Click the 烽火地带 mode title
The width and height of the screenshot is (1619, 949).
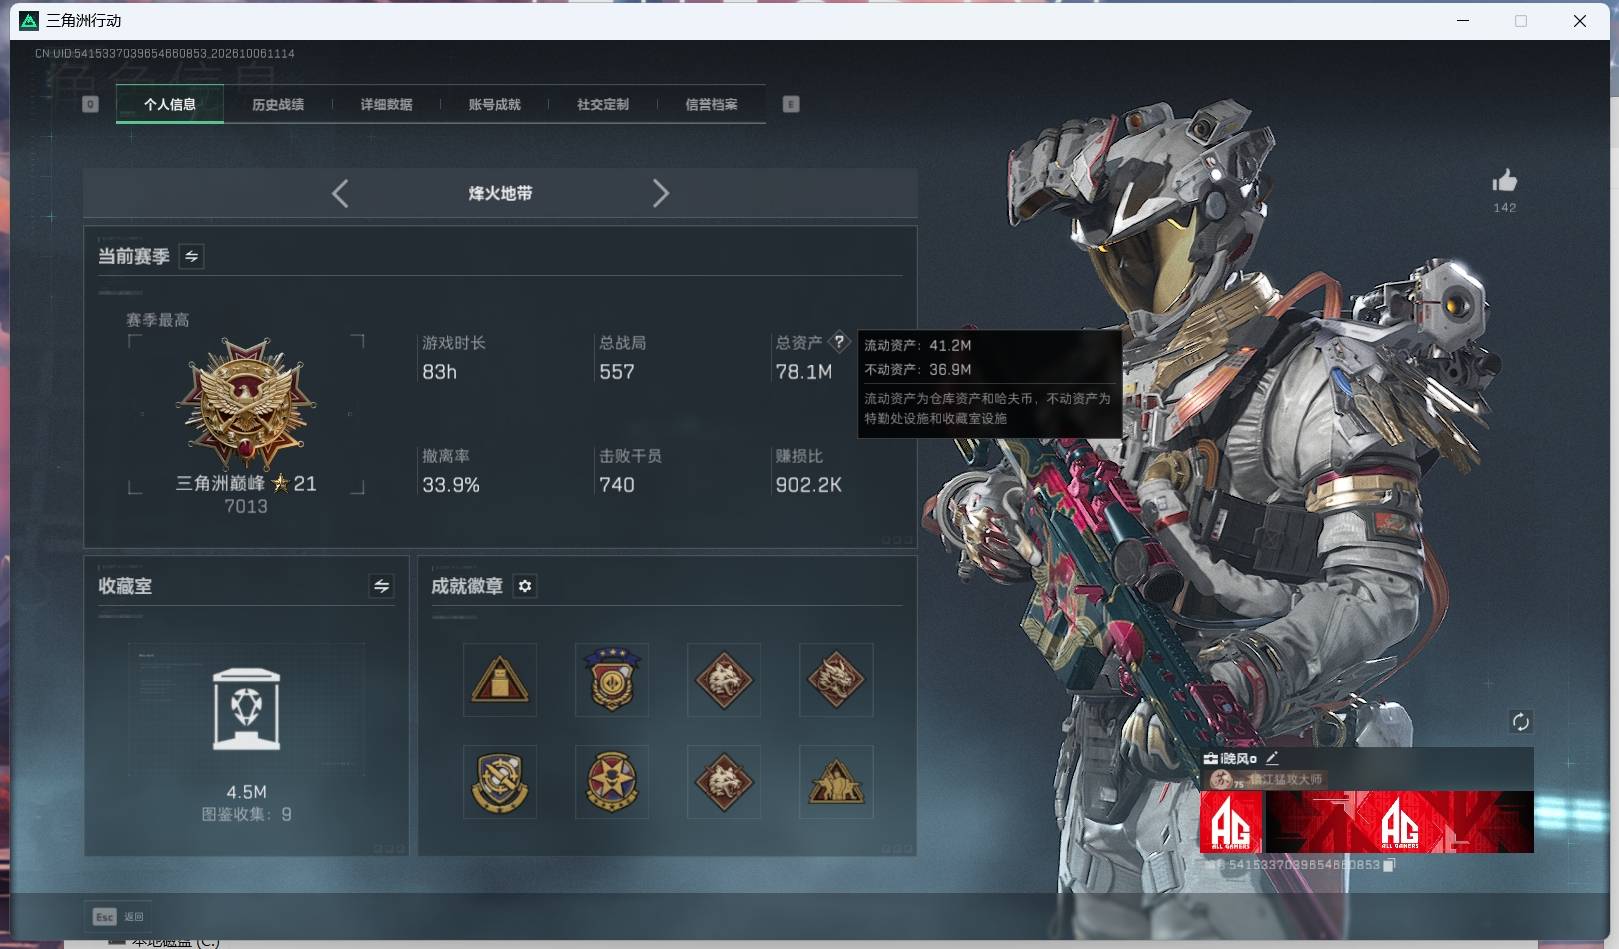click(500, 193)
